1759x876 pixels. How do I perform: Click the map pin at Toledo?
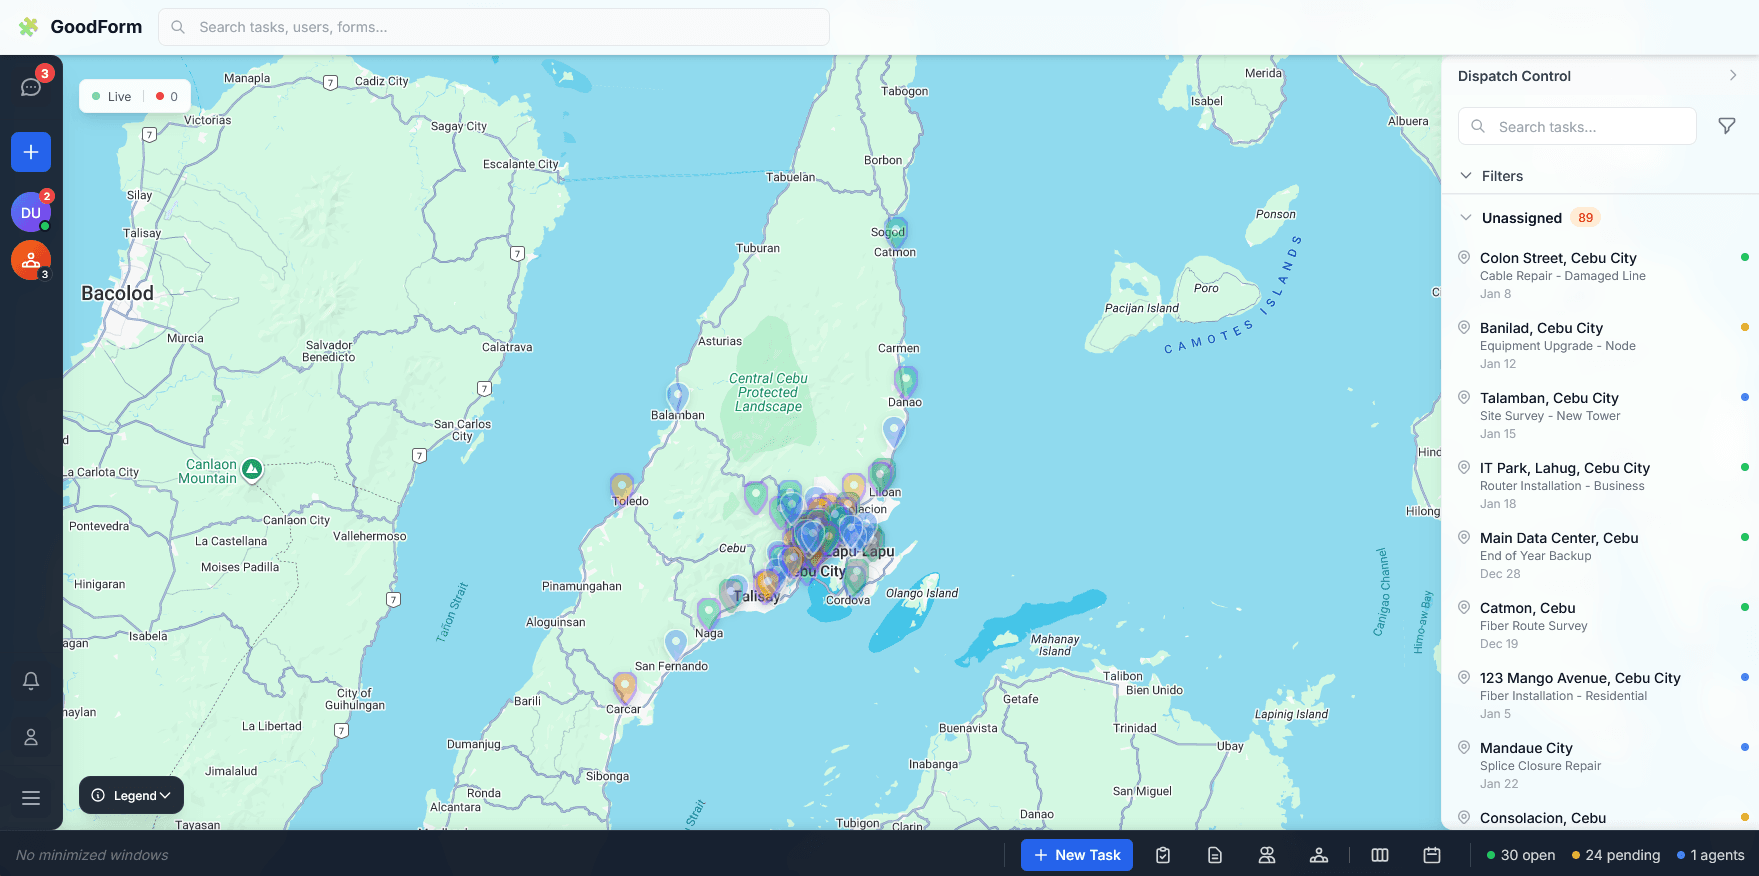click(622, 489)
